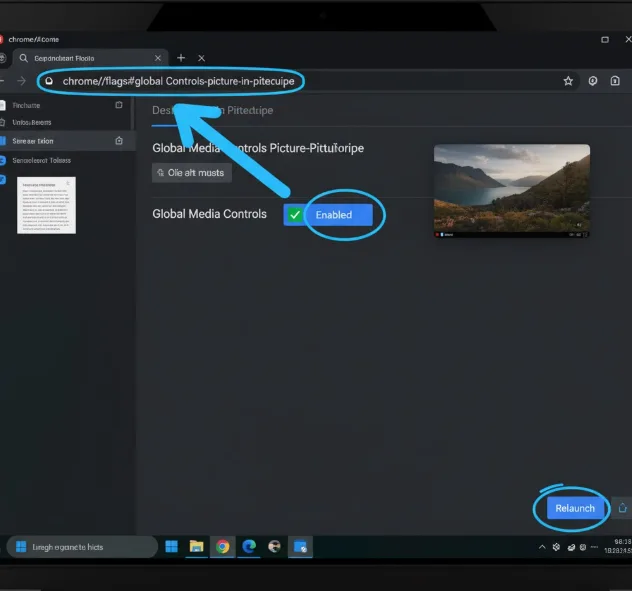Toggle the green checkmark next to Enabled

pyautogui.click(x=294, y=214)
